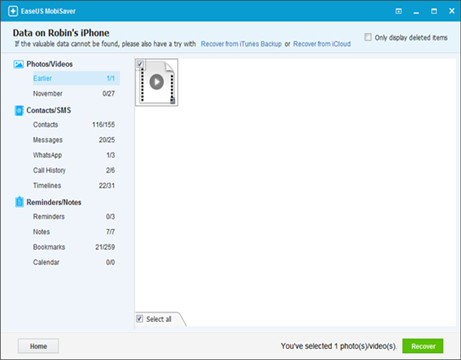Click the Home button
The width and height of the screenshot is (461, 360).
pos(38,346)
